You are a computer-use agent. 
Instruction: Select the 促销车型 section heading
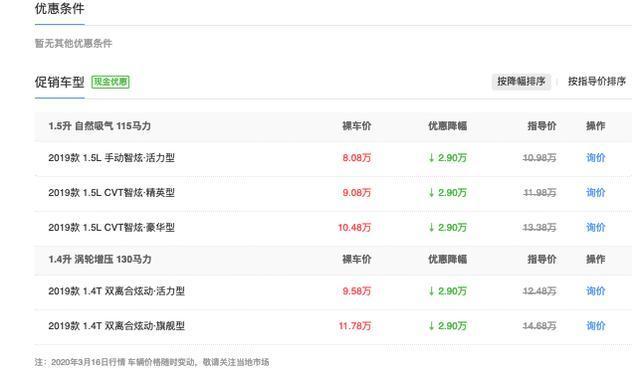(x=60, y=82)
